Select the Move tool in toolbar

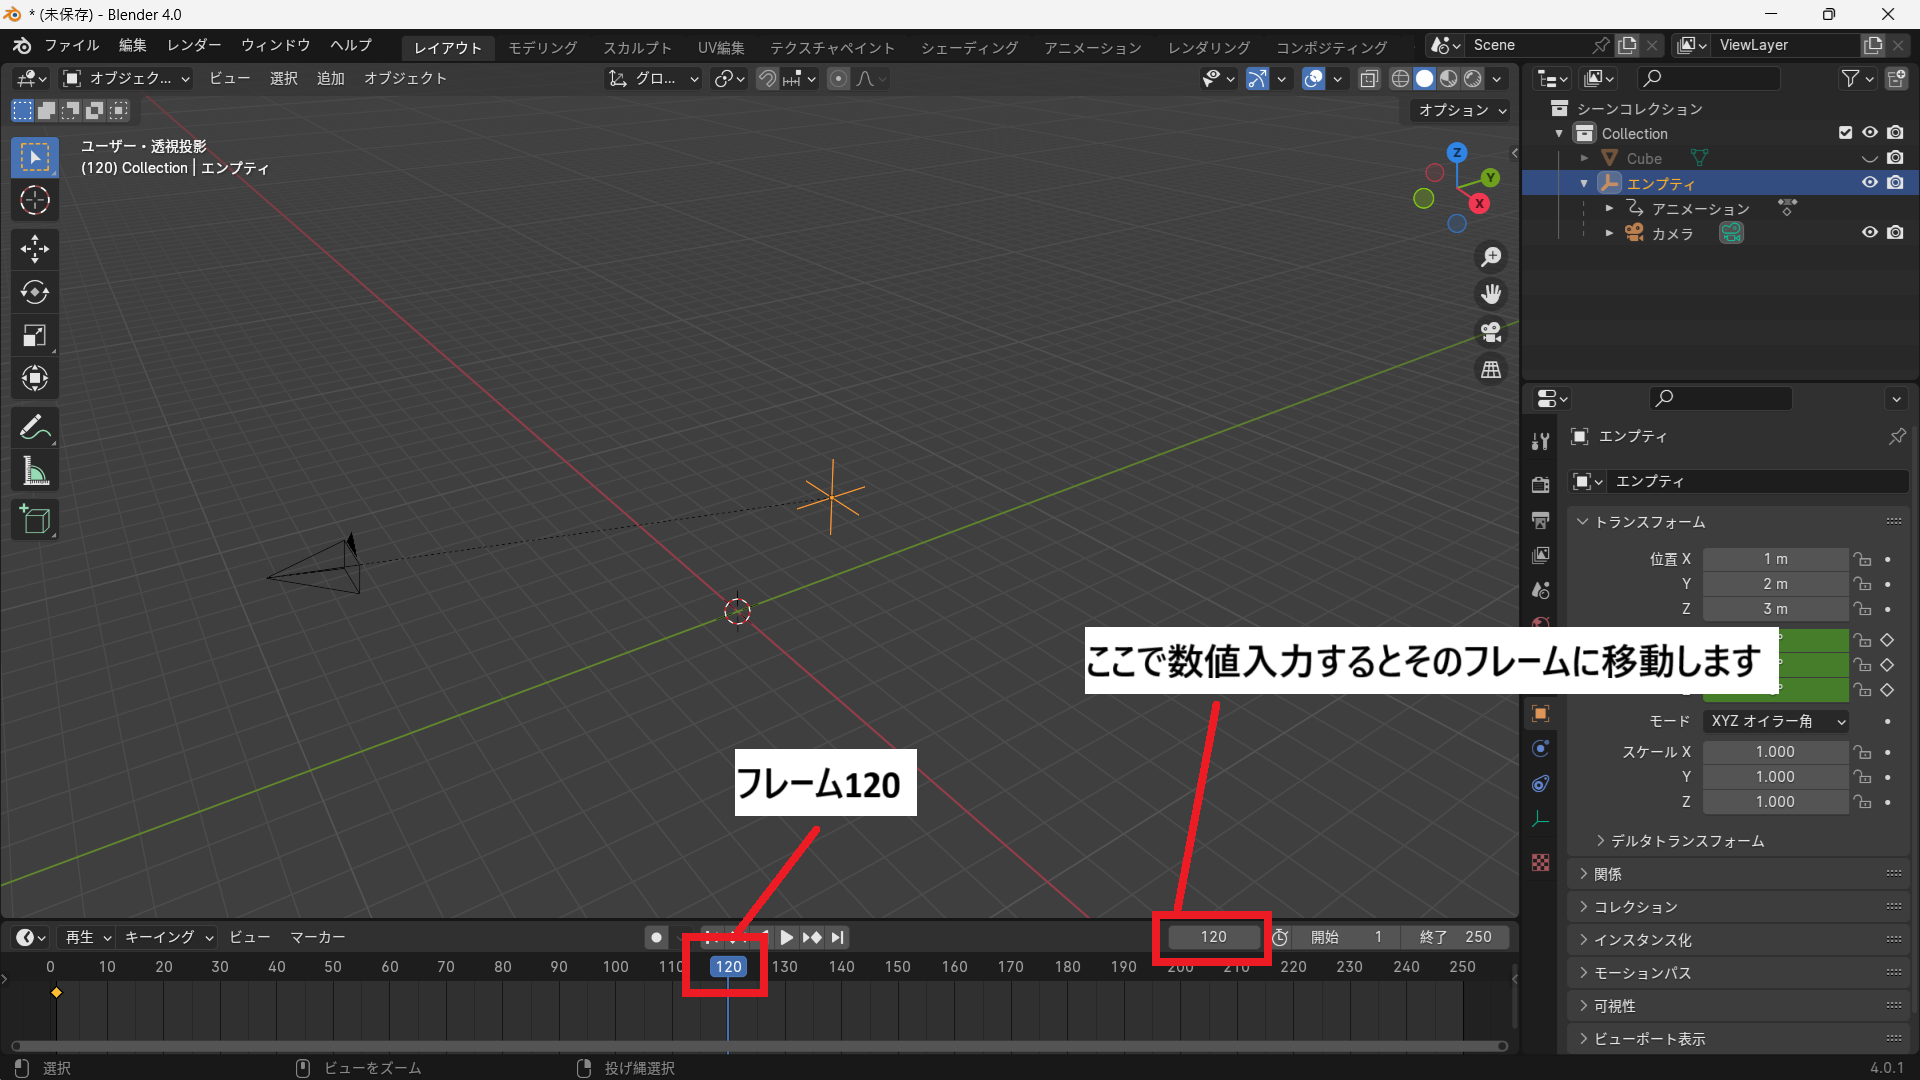(x=35, y=248)
